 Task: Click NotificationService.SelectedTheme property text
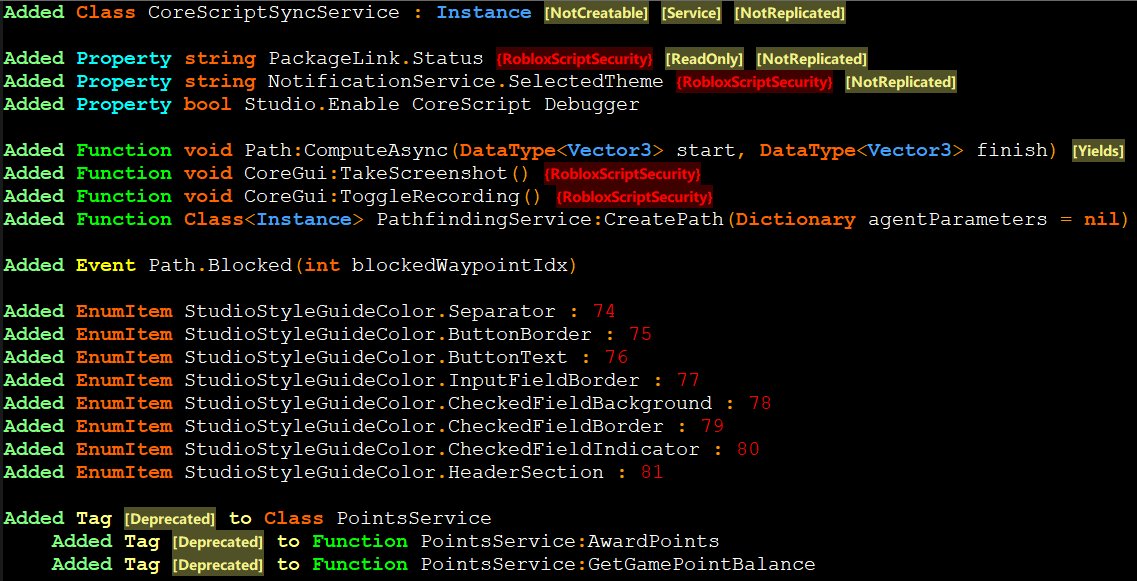point(466,82)
